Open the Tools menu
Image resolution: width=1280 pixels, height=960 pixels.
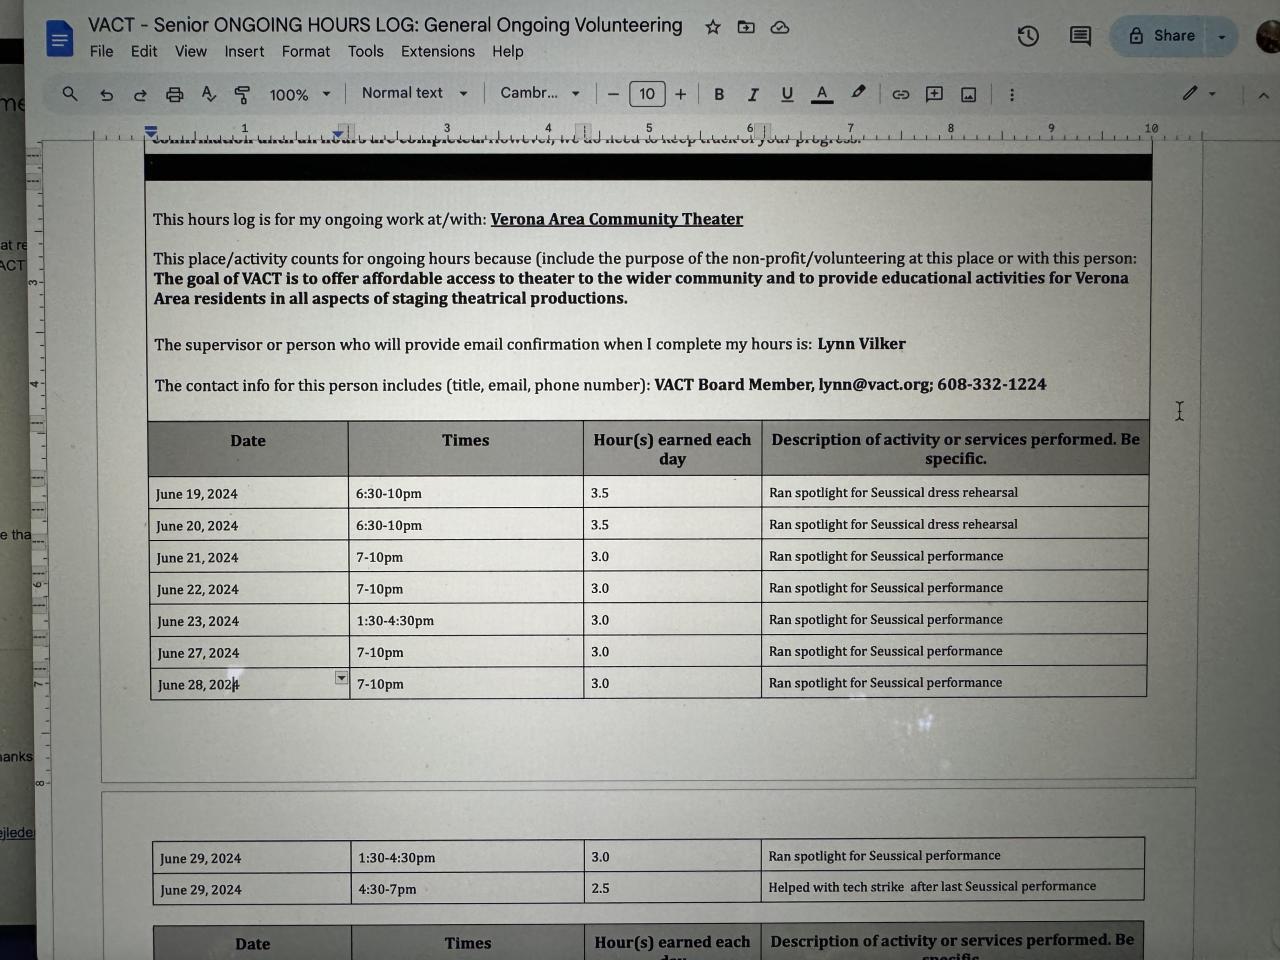pos(366,51)
